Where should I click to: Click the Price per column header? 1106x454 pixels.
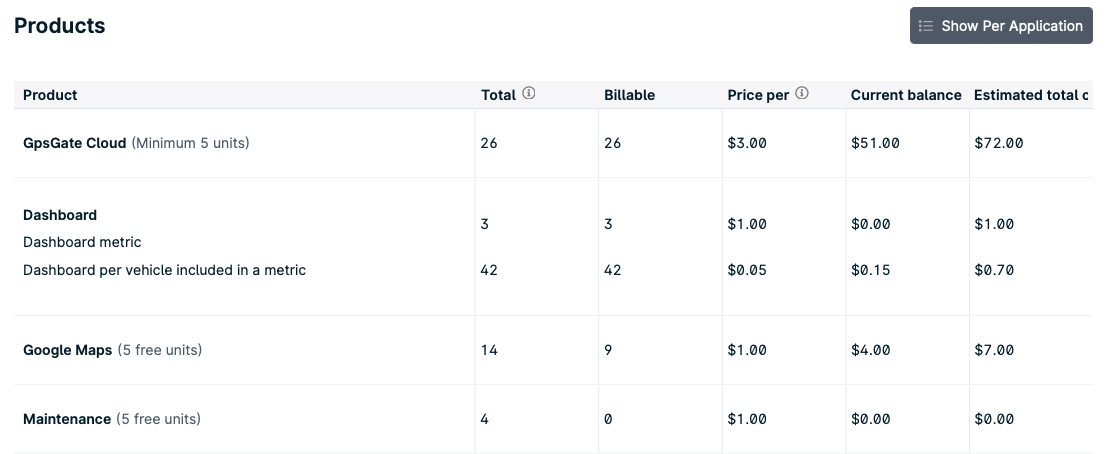758,95
